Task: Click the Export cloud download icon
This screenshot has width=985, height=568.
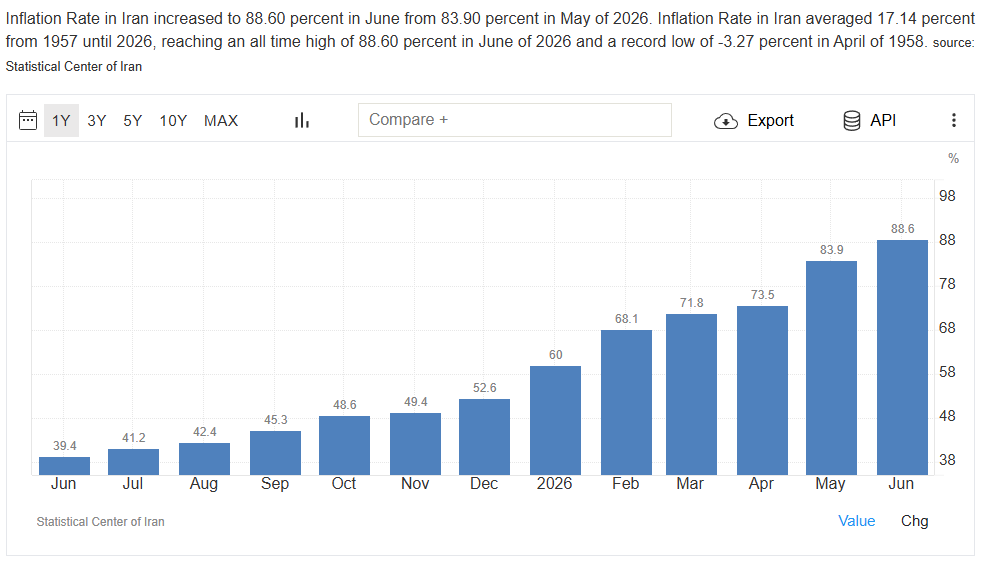Action: point(726,121)
